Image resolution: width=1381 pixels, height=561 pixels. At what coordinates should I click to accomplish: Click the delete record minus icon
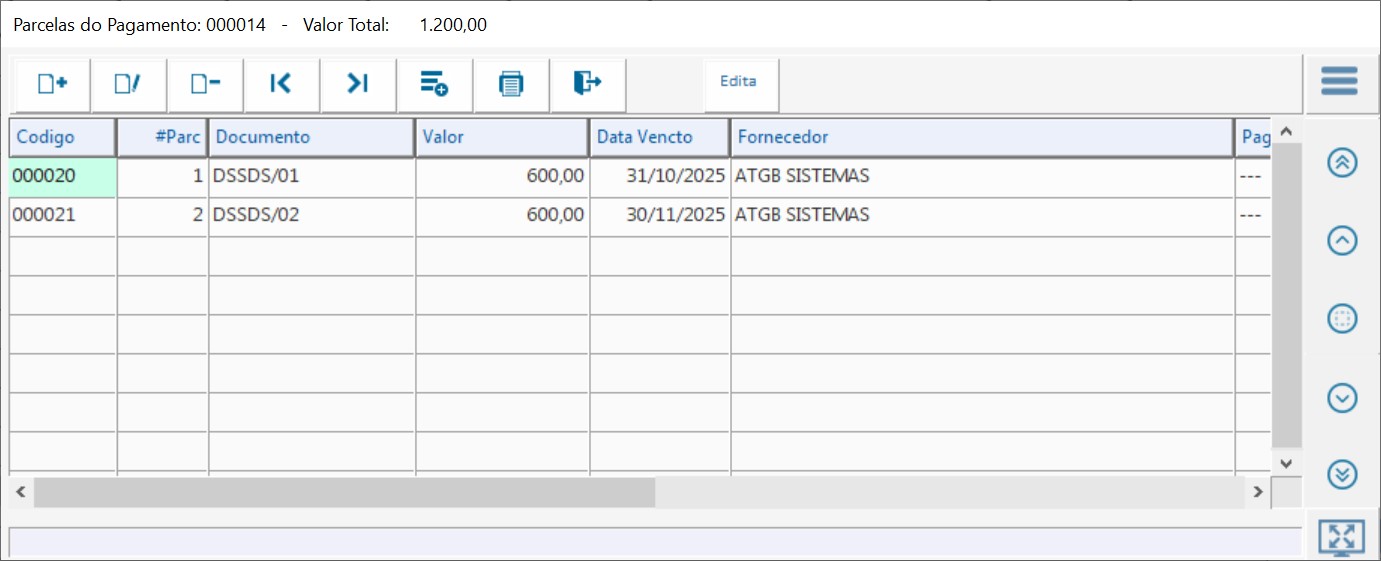click(205, 85)
